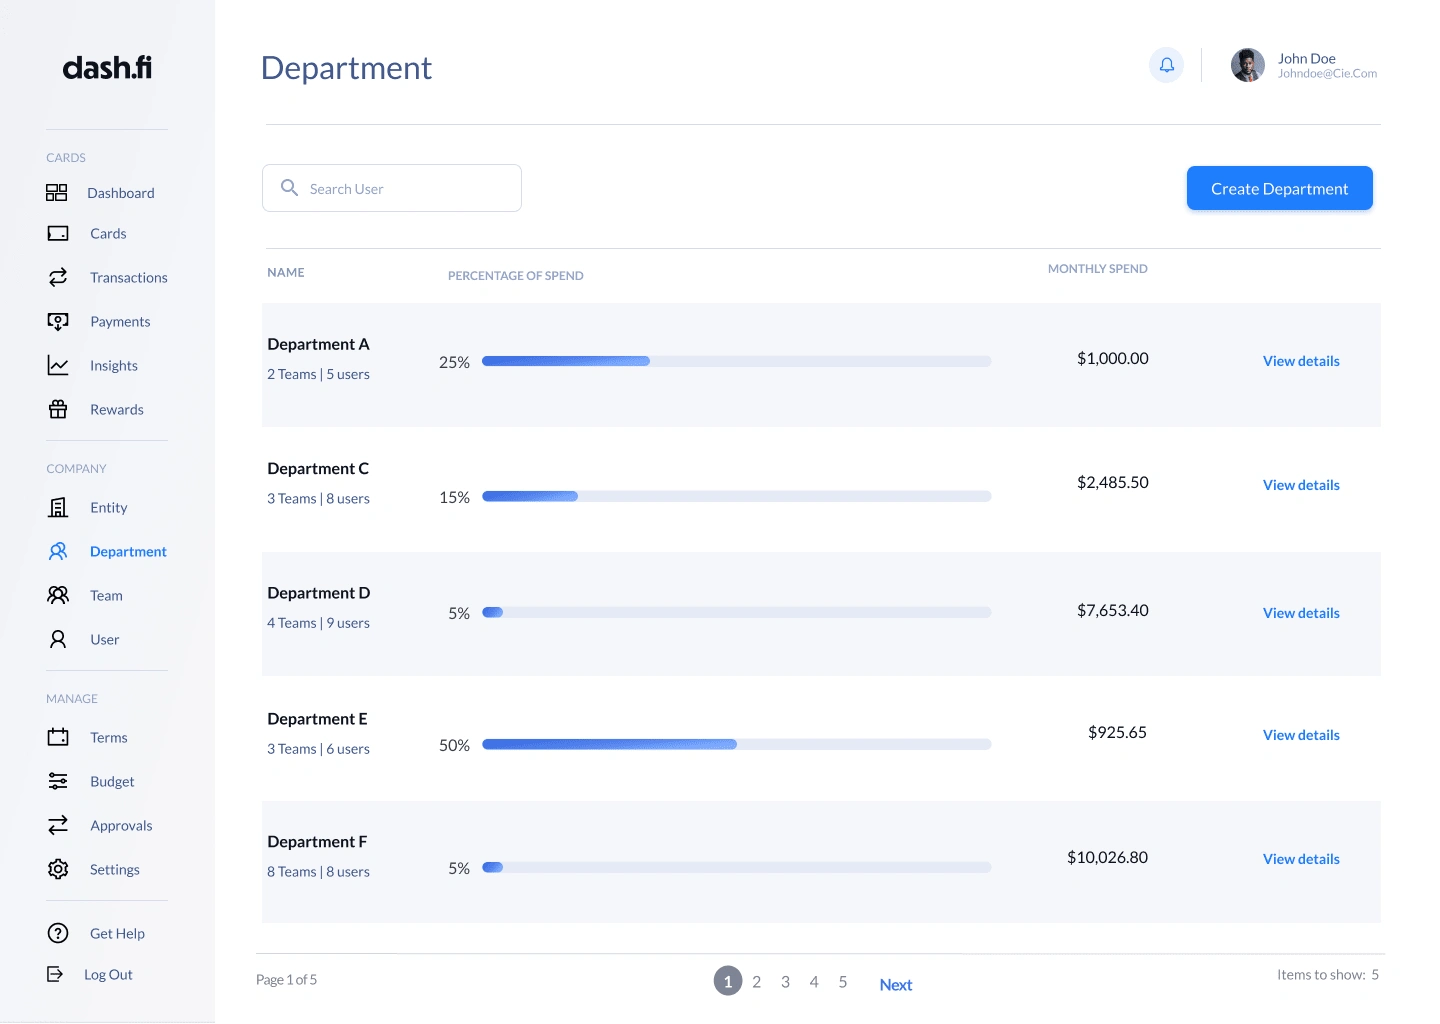Click the Payments icon
1440x1024 pixels.
coord(58,321)
